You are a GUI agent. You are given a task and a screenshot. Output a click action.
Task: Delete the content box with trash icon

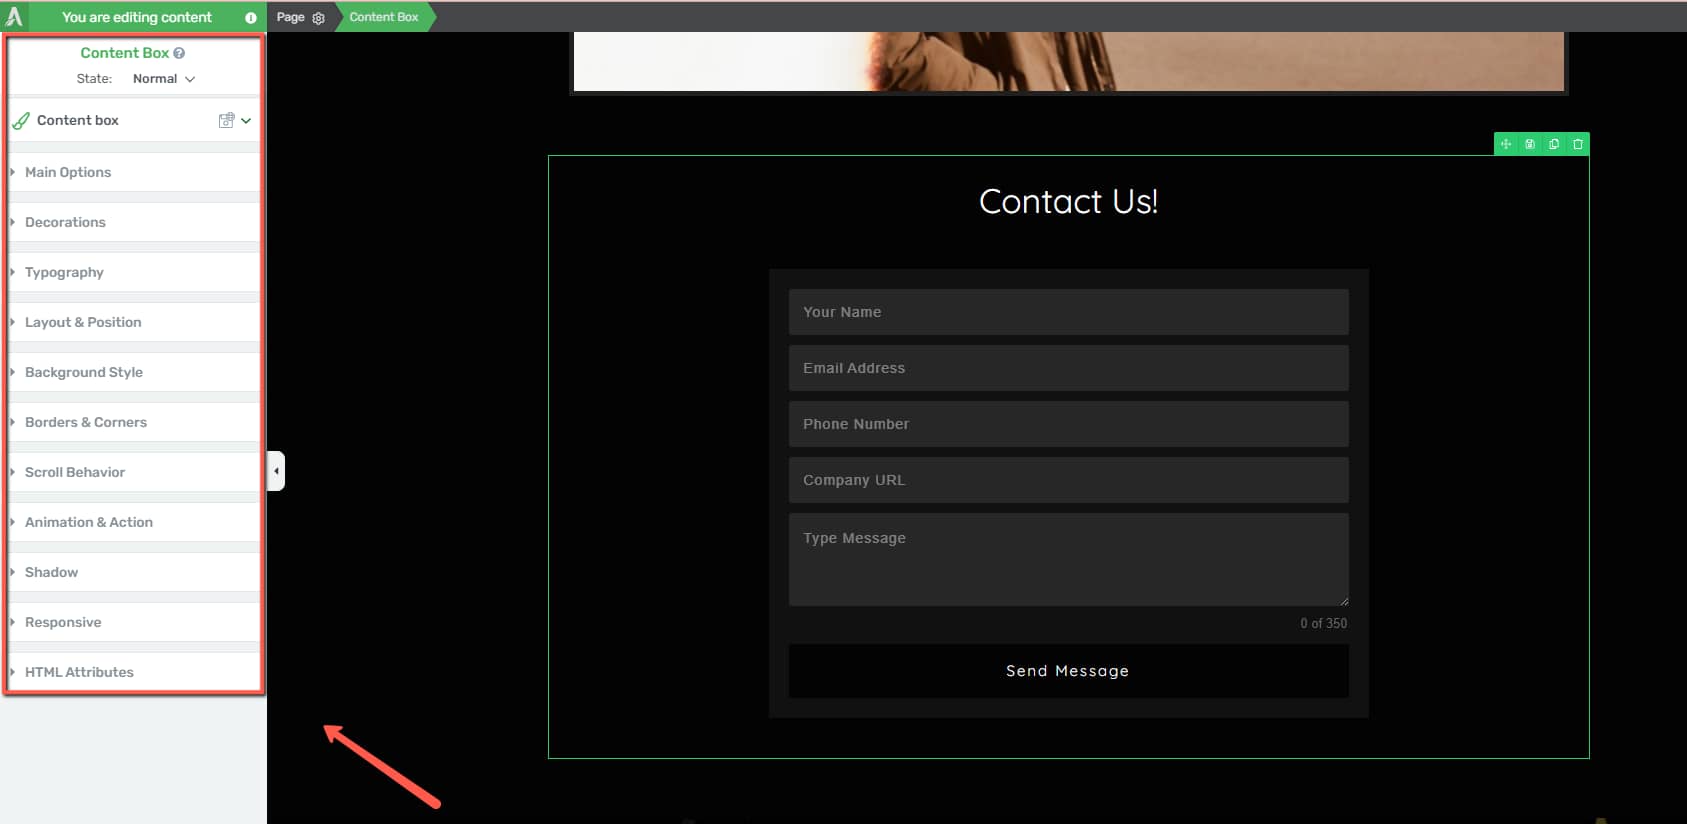click(x=1578, y=144)
